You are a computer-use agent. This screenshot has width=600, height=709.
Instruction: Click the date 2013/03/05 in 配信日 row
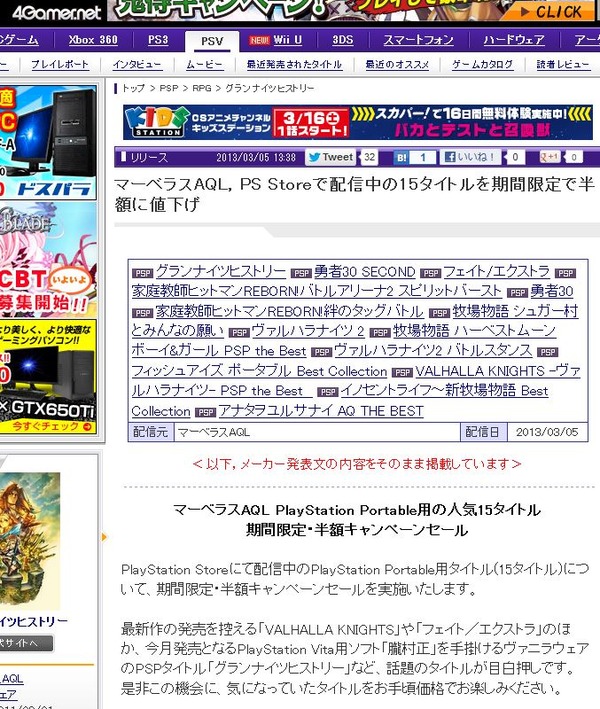547,432
